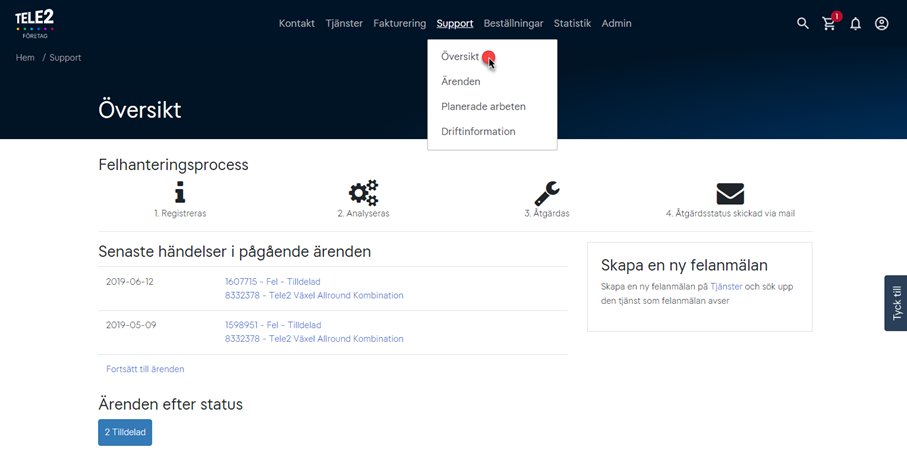Go to Hem breadcrumb
Viewport: 907px width, 453px height.
(25, 58)
